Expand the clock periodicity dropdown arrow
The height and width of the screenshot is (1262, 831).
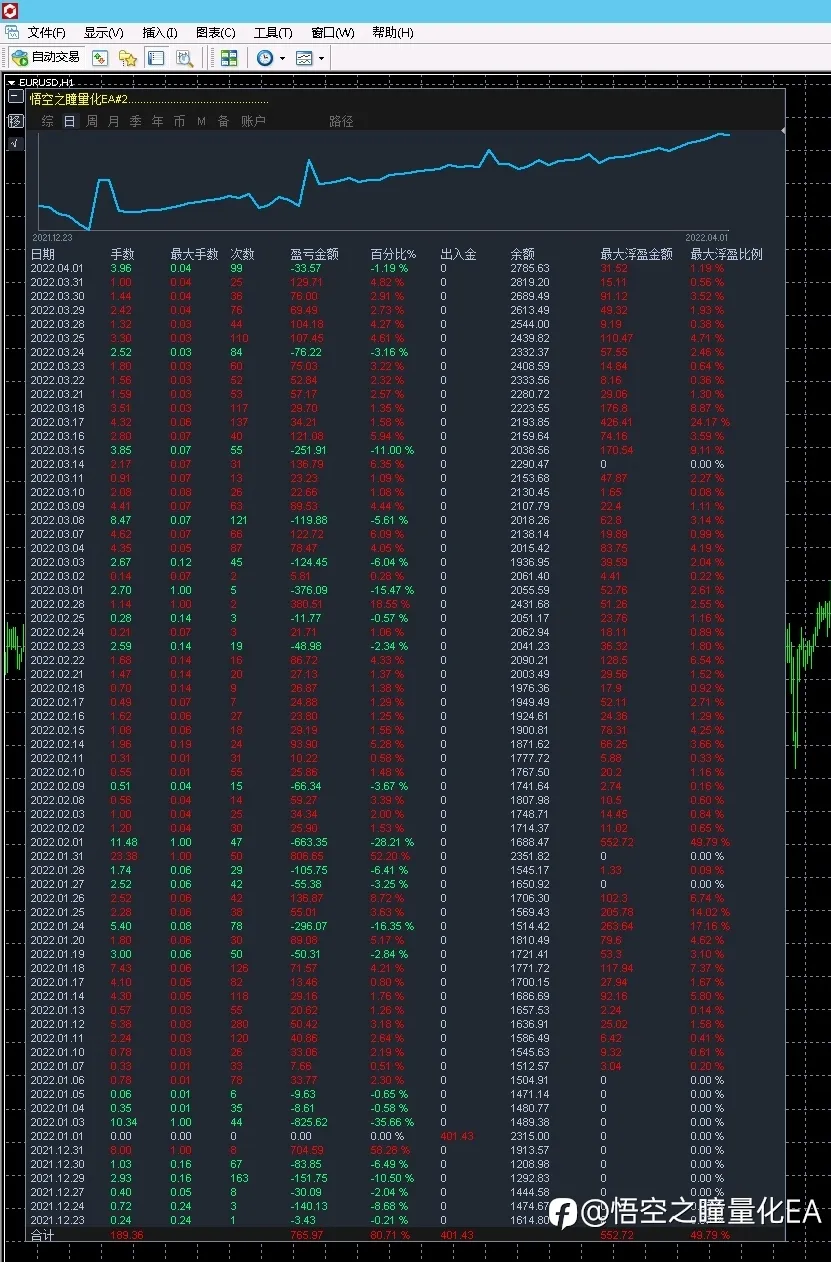(x=282, y=58)
